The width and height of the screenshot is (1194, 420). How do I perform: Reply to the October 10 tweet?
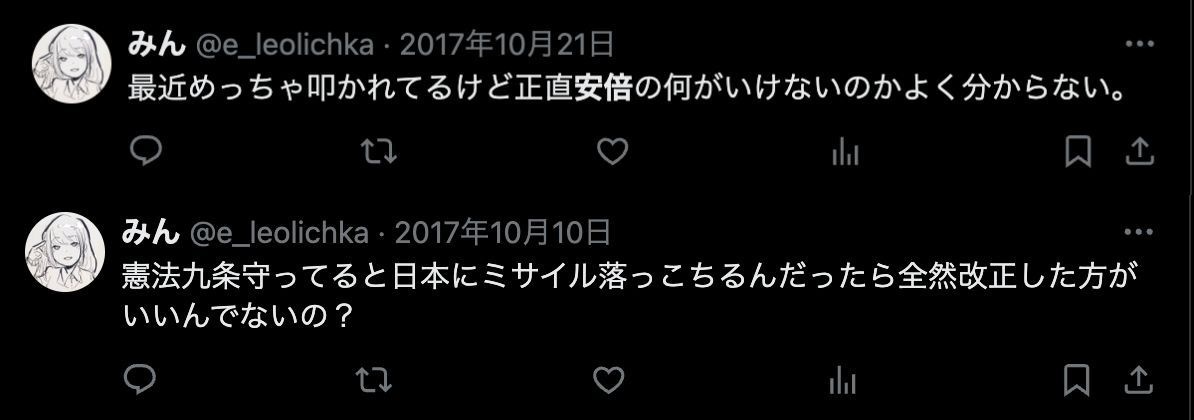point(139,379)
